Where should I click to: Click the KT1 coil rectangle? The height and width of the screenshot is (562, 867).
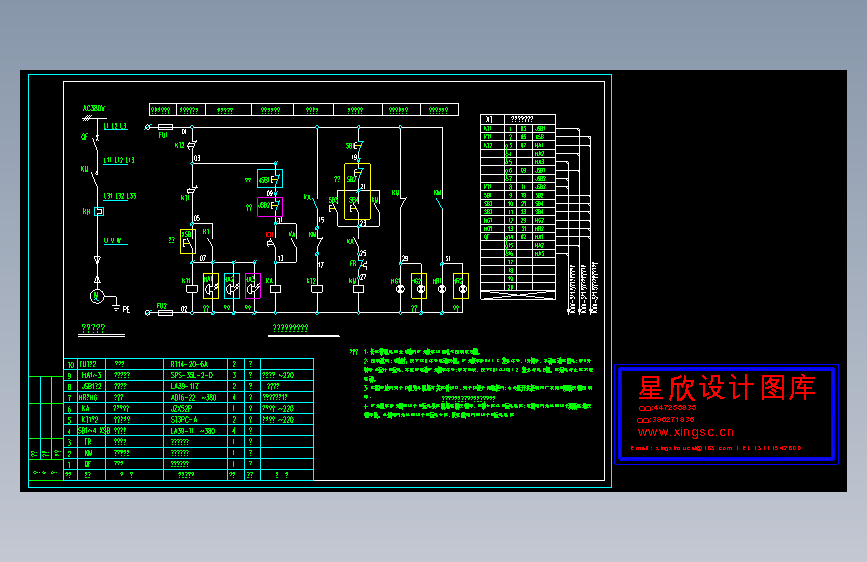click(x=192, y=289)
